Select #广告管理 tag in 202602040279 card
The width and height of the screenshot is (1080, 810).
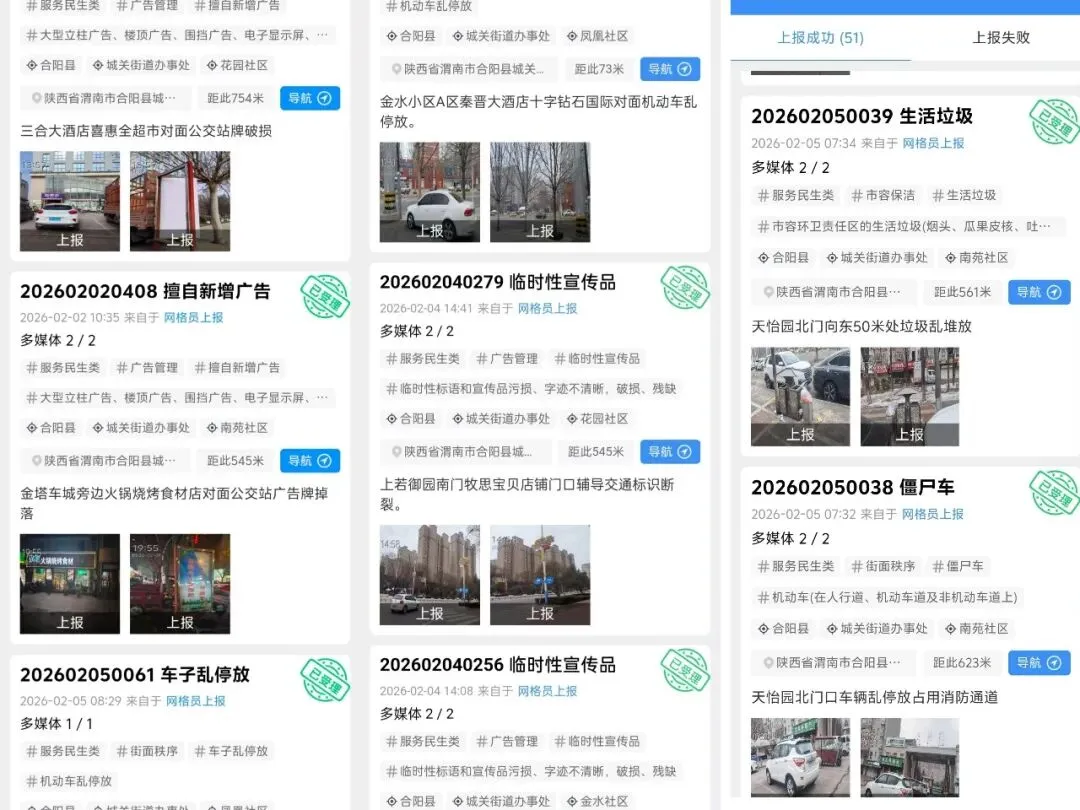507,359
